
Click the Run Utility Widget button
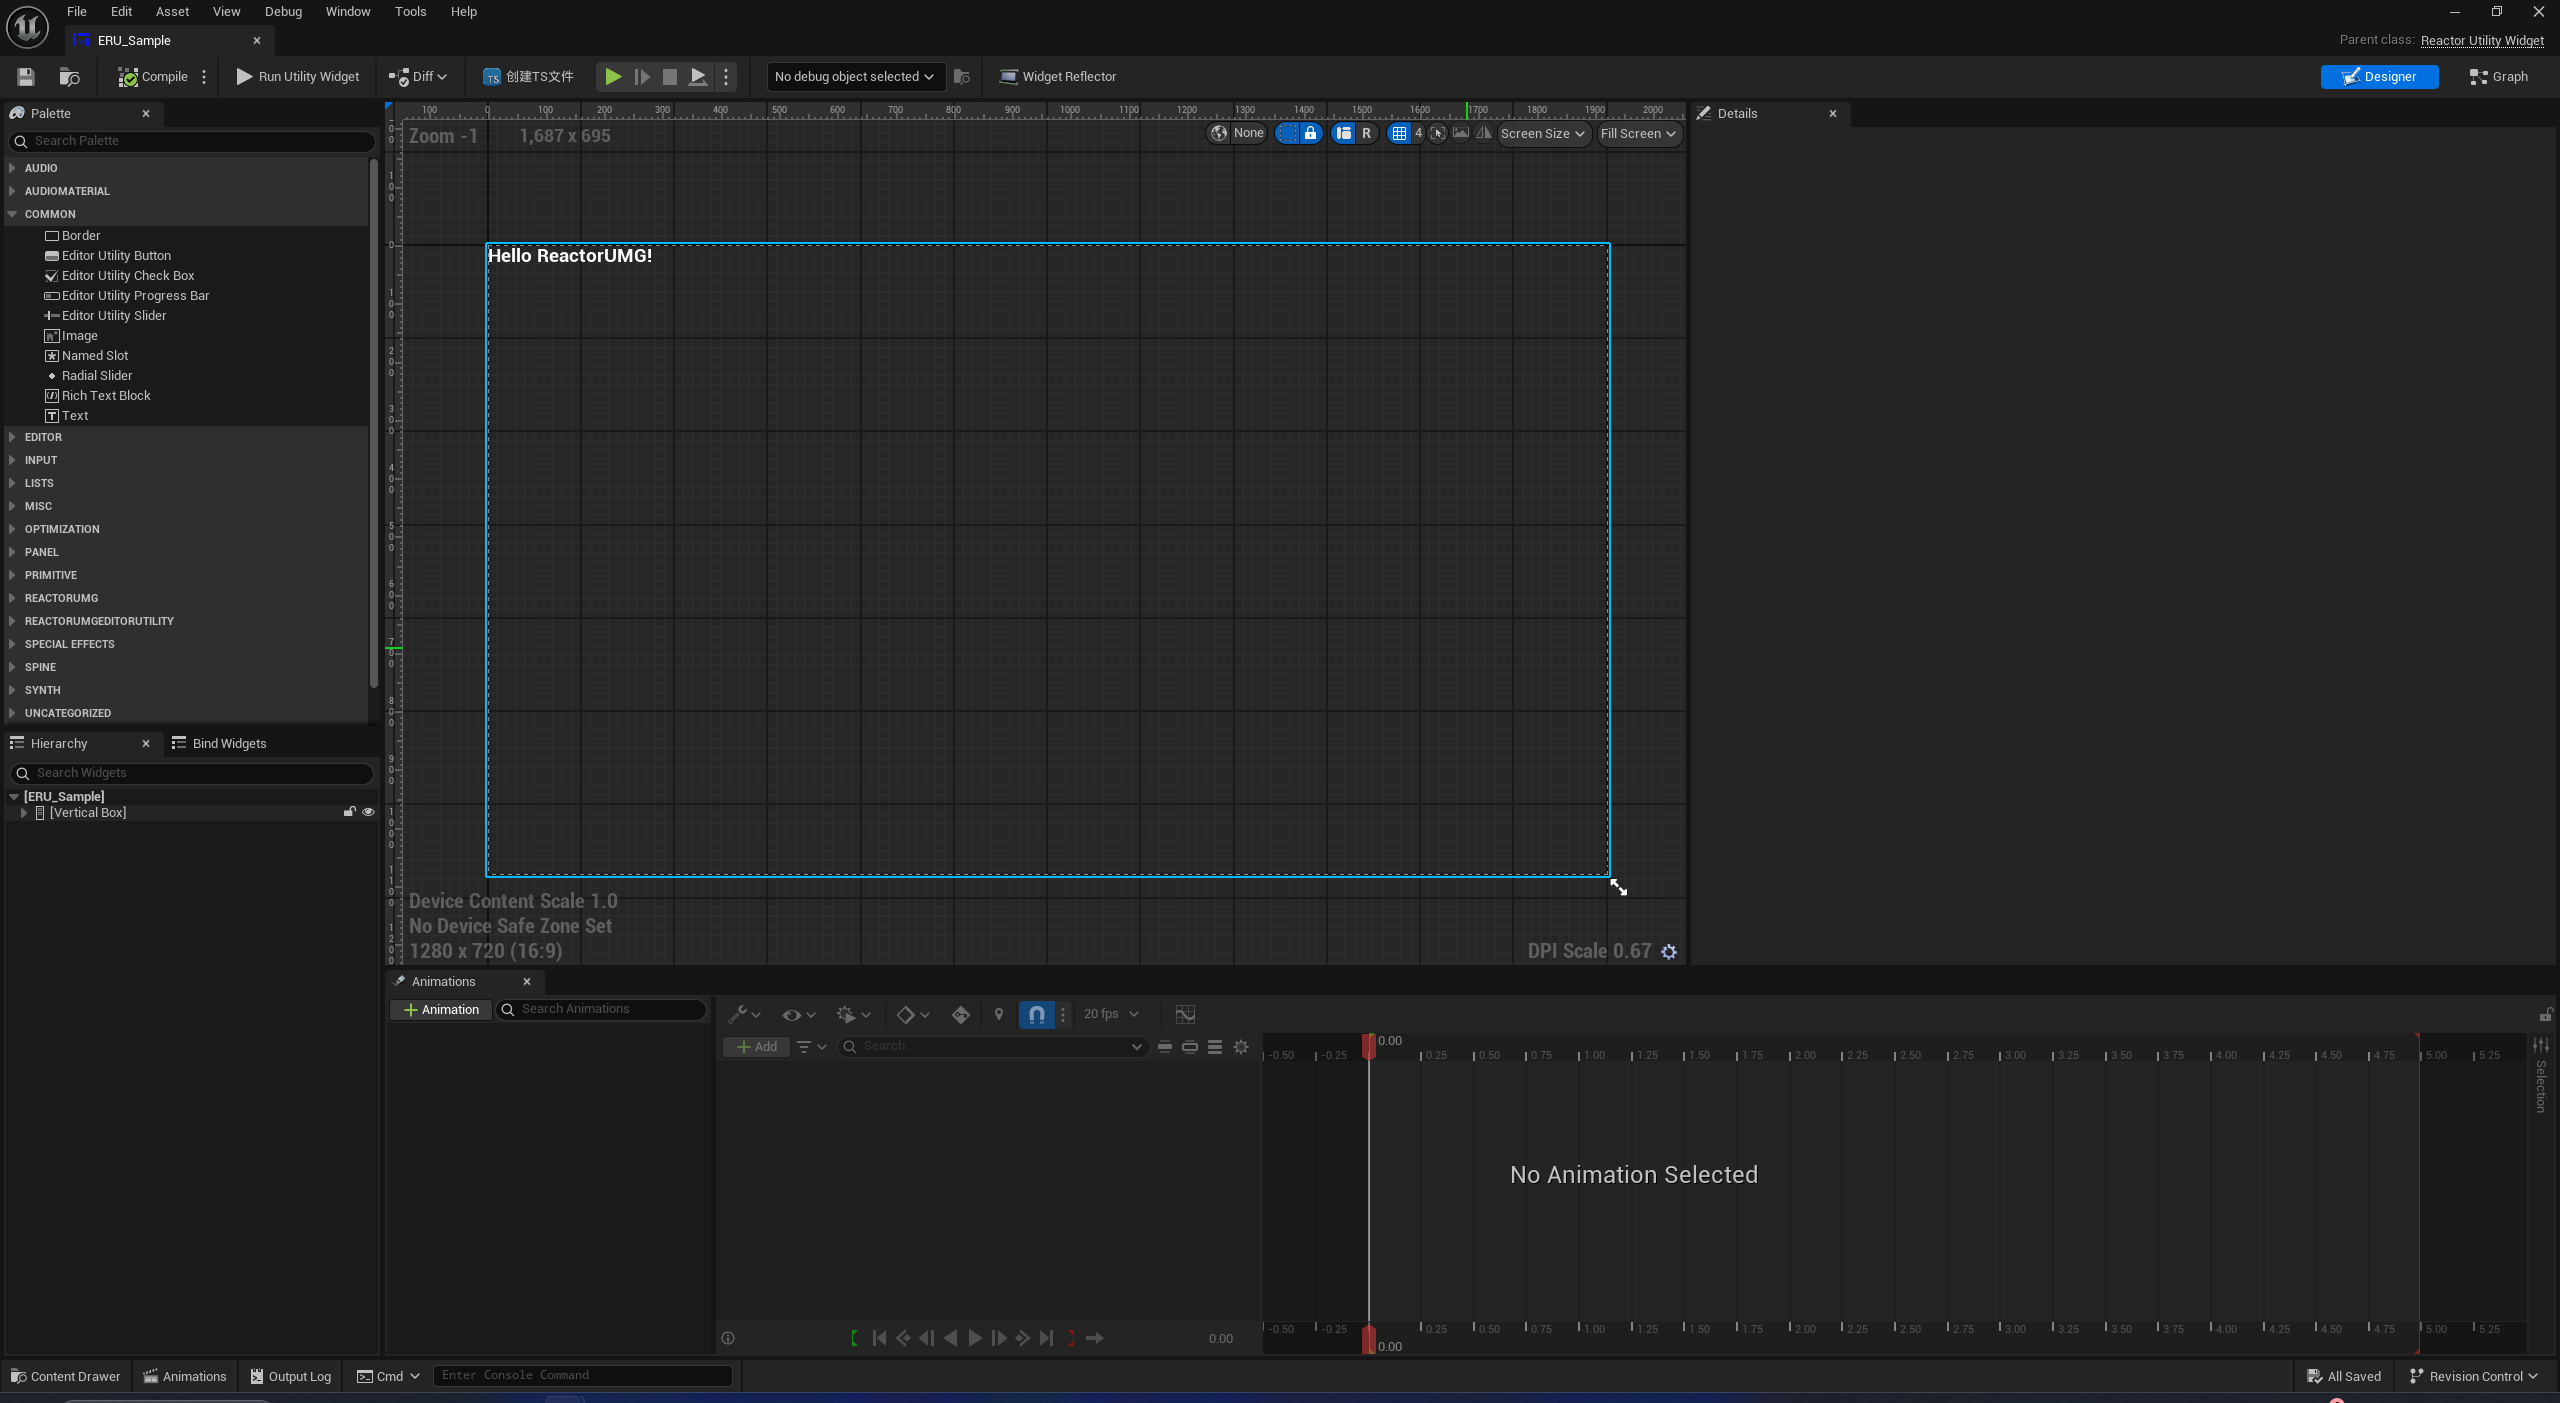click(x=298, y=77)
